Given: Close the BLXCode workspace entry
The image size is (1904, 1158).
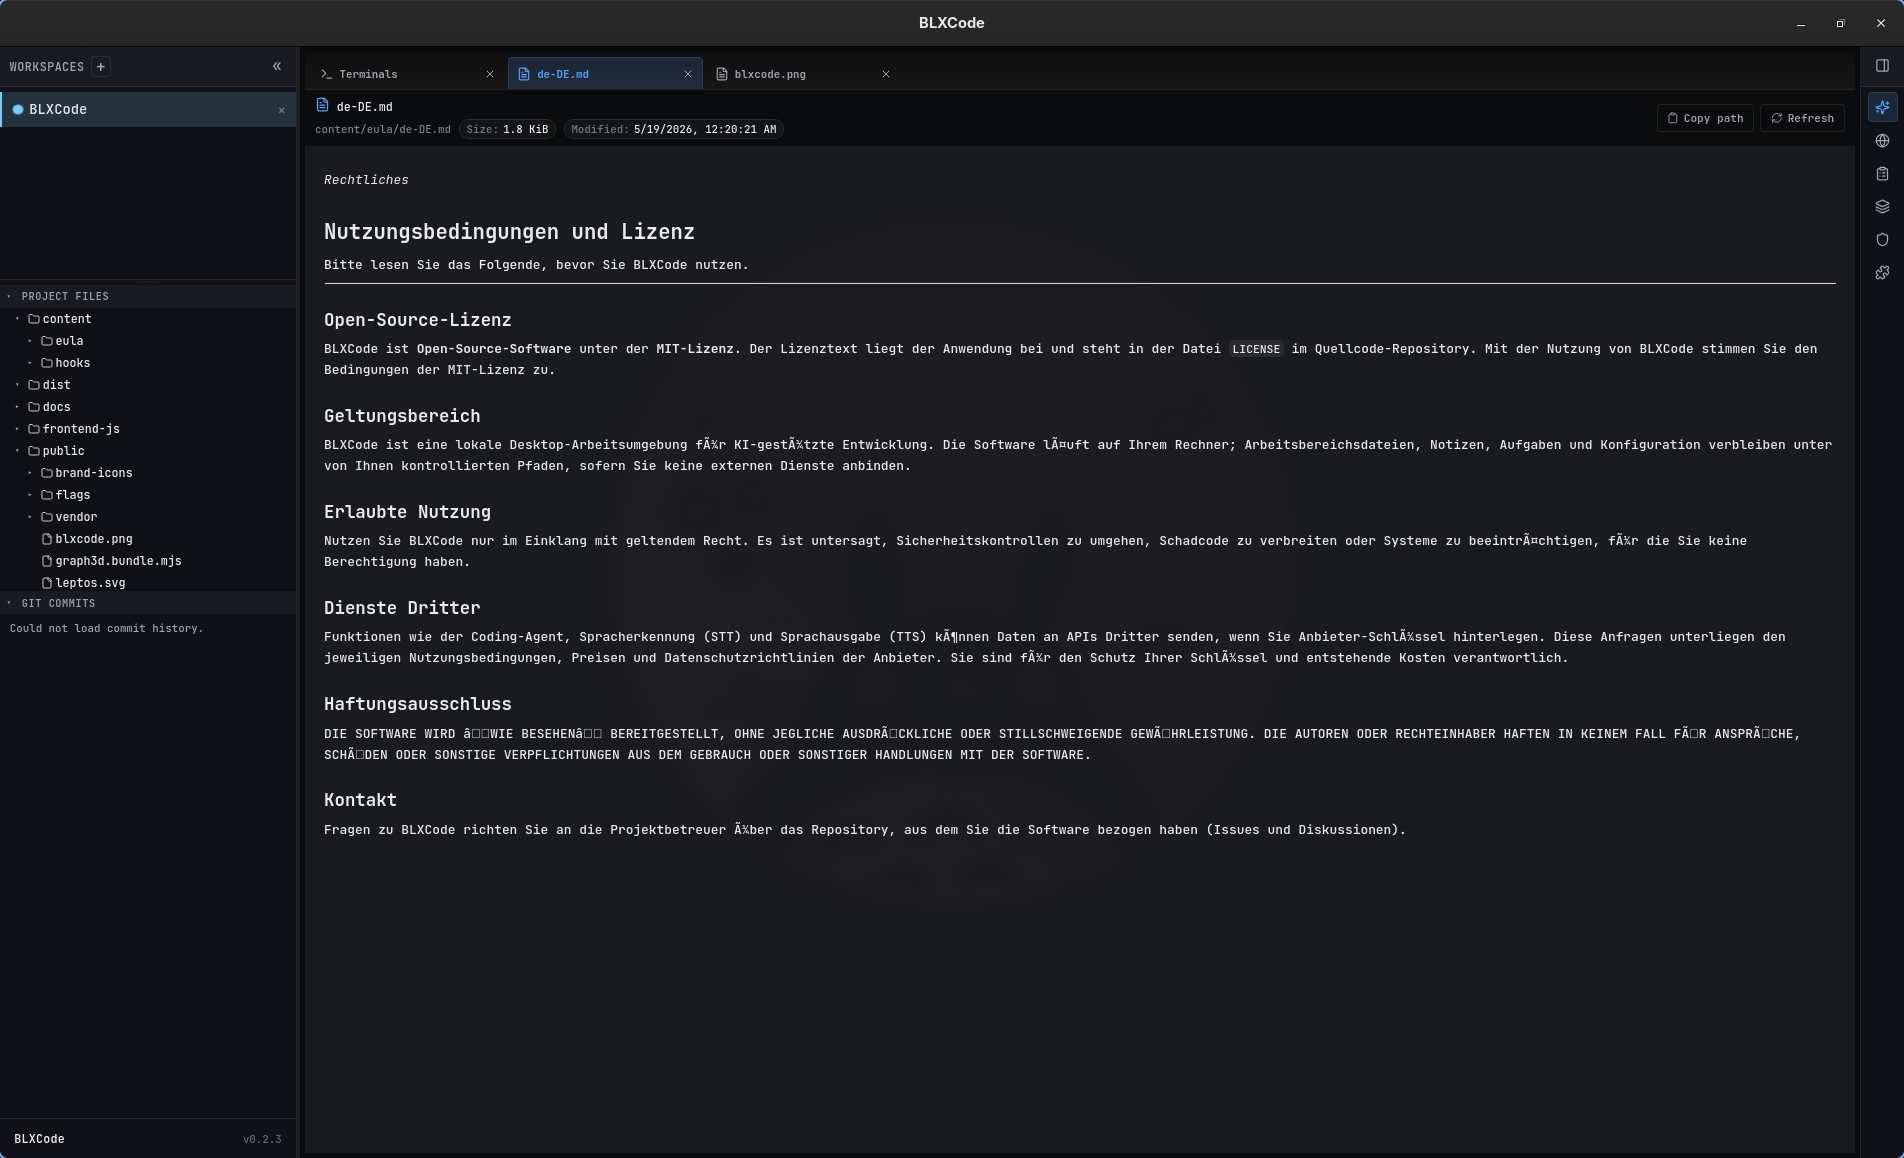Looking at the screenshot, I should (x=282, y=110).
